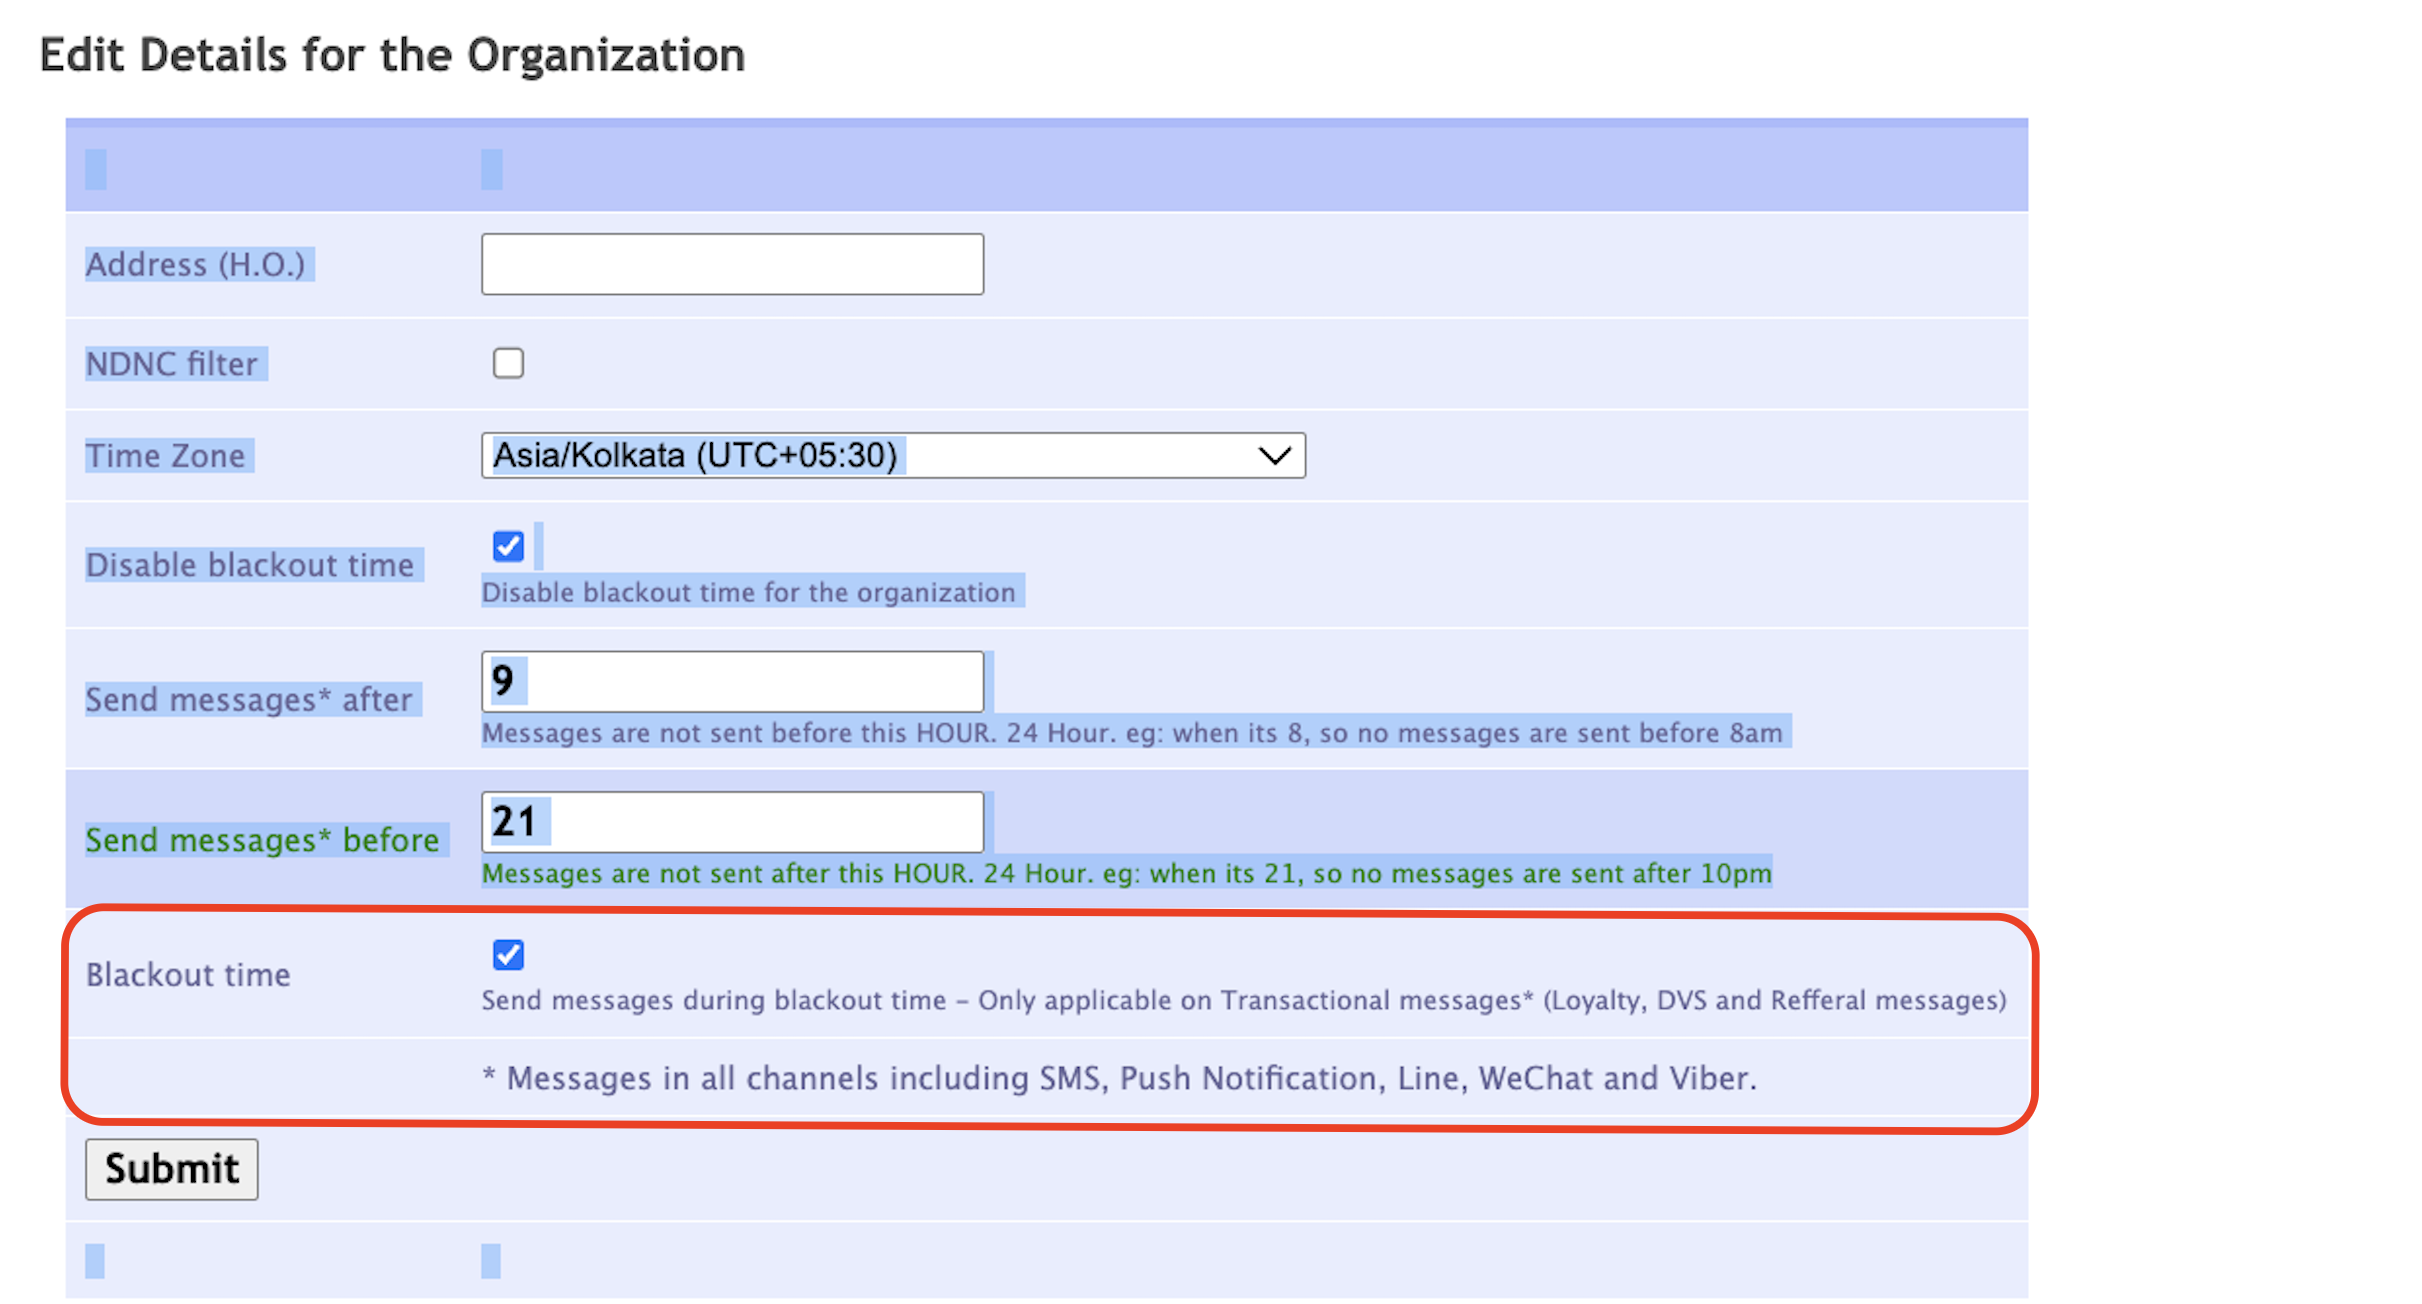Click the 'Disable blackout time for the organization' hint
The height and width of the screenshot is (1304, 2422).
[748, 592]
